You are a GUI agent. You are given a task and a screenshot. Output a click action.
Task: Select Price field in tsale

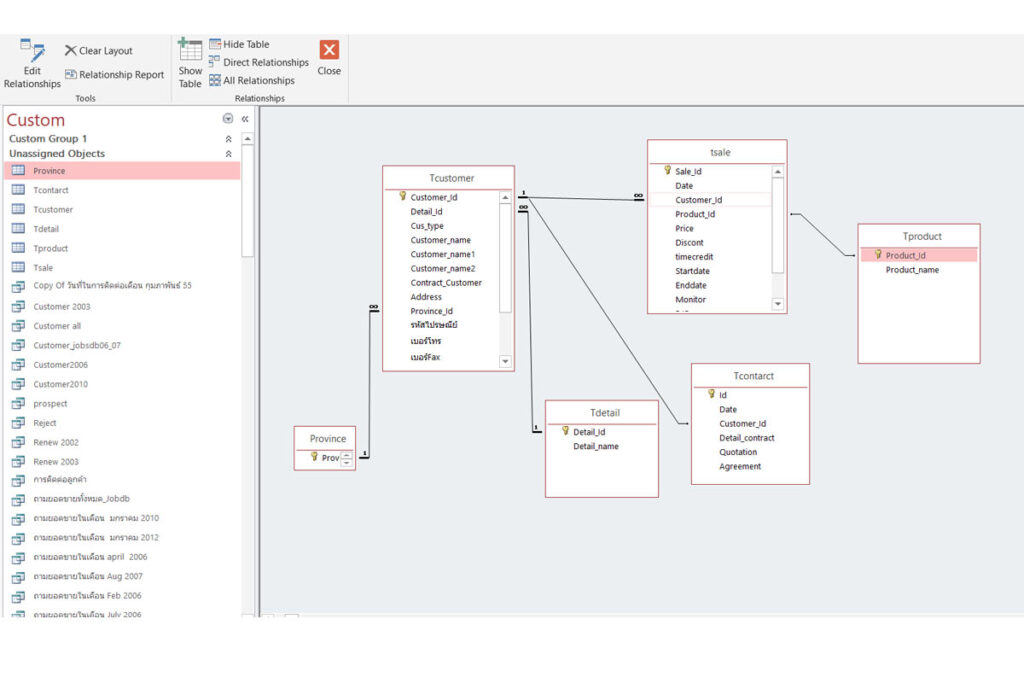pos(684,229)
